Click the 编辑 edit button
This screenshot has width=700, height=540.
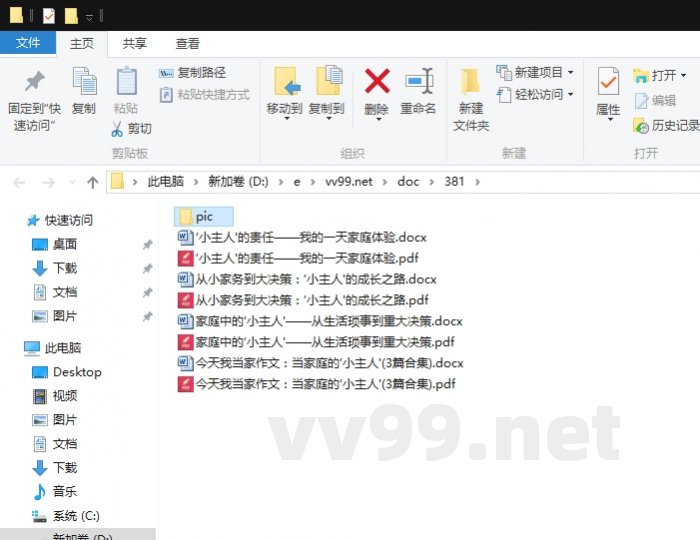click(655, 101)
